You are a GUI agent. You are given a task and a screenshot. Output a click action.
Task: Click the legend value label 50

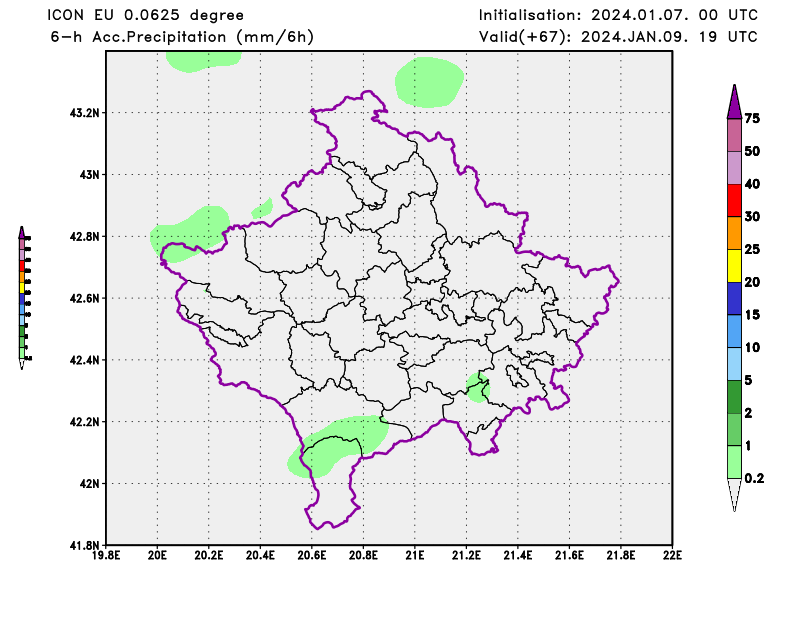(752, 151)
